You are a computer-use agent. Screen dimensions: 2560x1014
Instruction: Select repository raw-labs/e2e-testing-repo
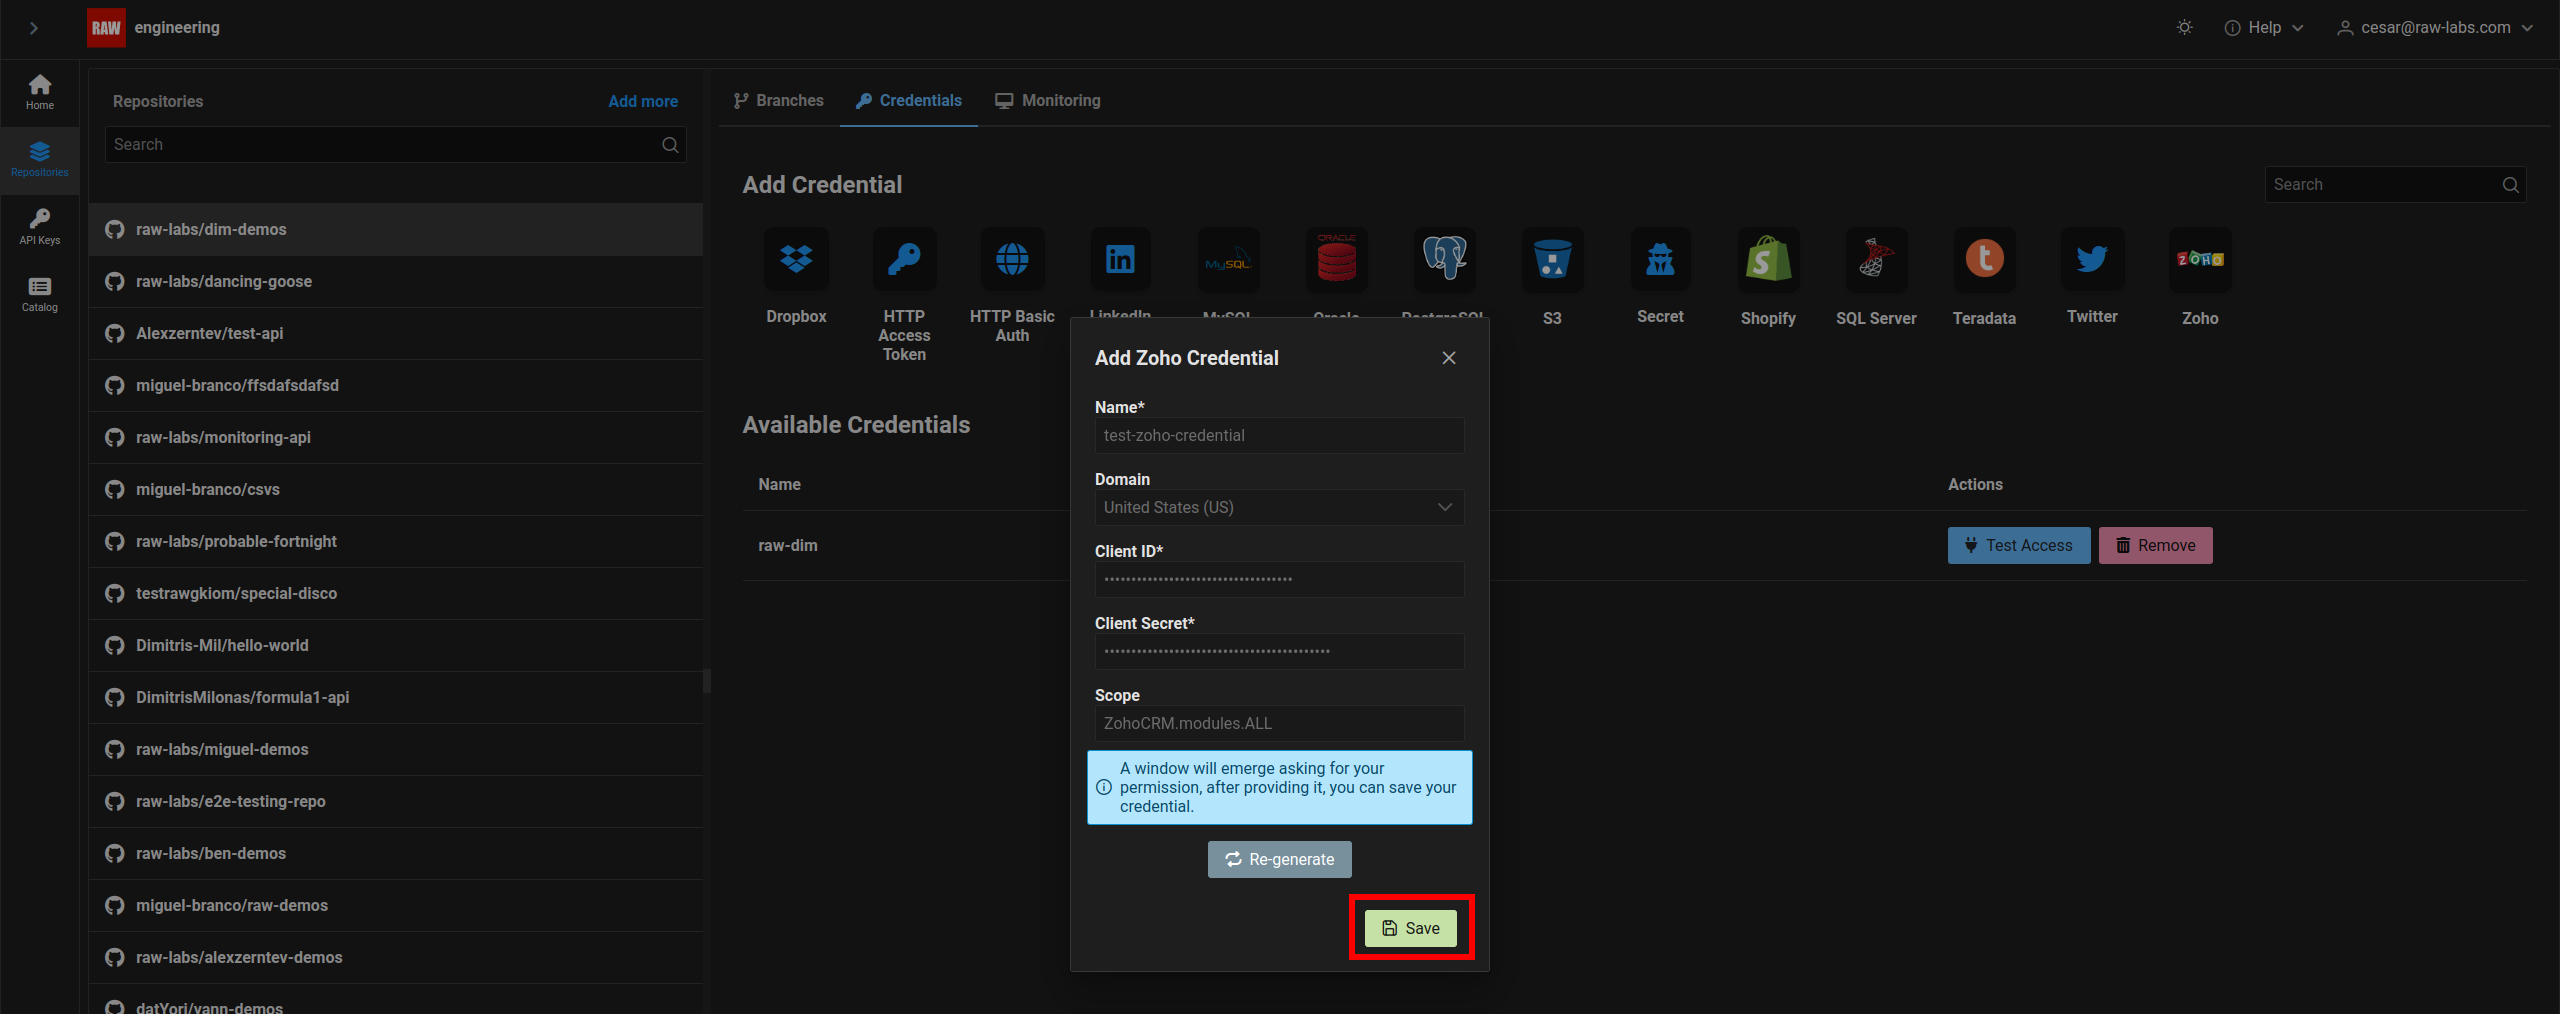(x=396, y=802)
